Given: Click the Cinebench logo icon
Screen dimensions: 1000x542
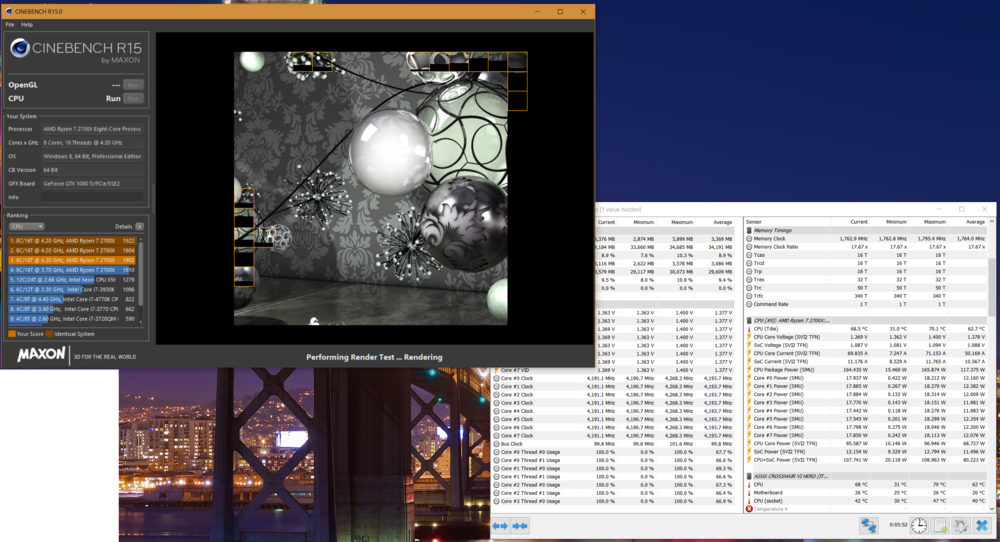Looking at the screenshot, I should tap(22, 50).
